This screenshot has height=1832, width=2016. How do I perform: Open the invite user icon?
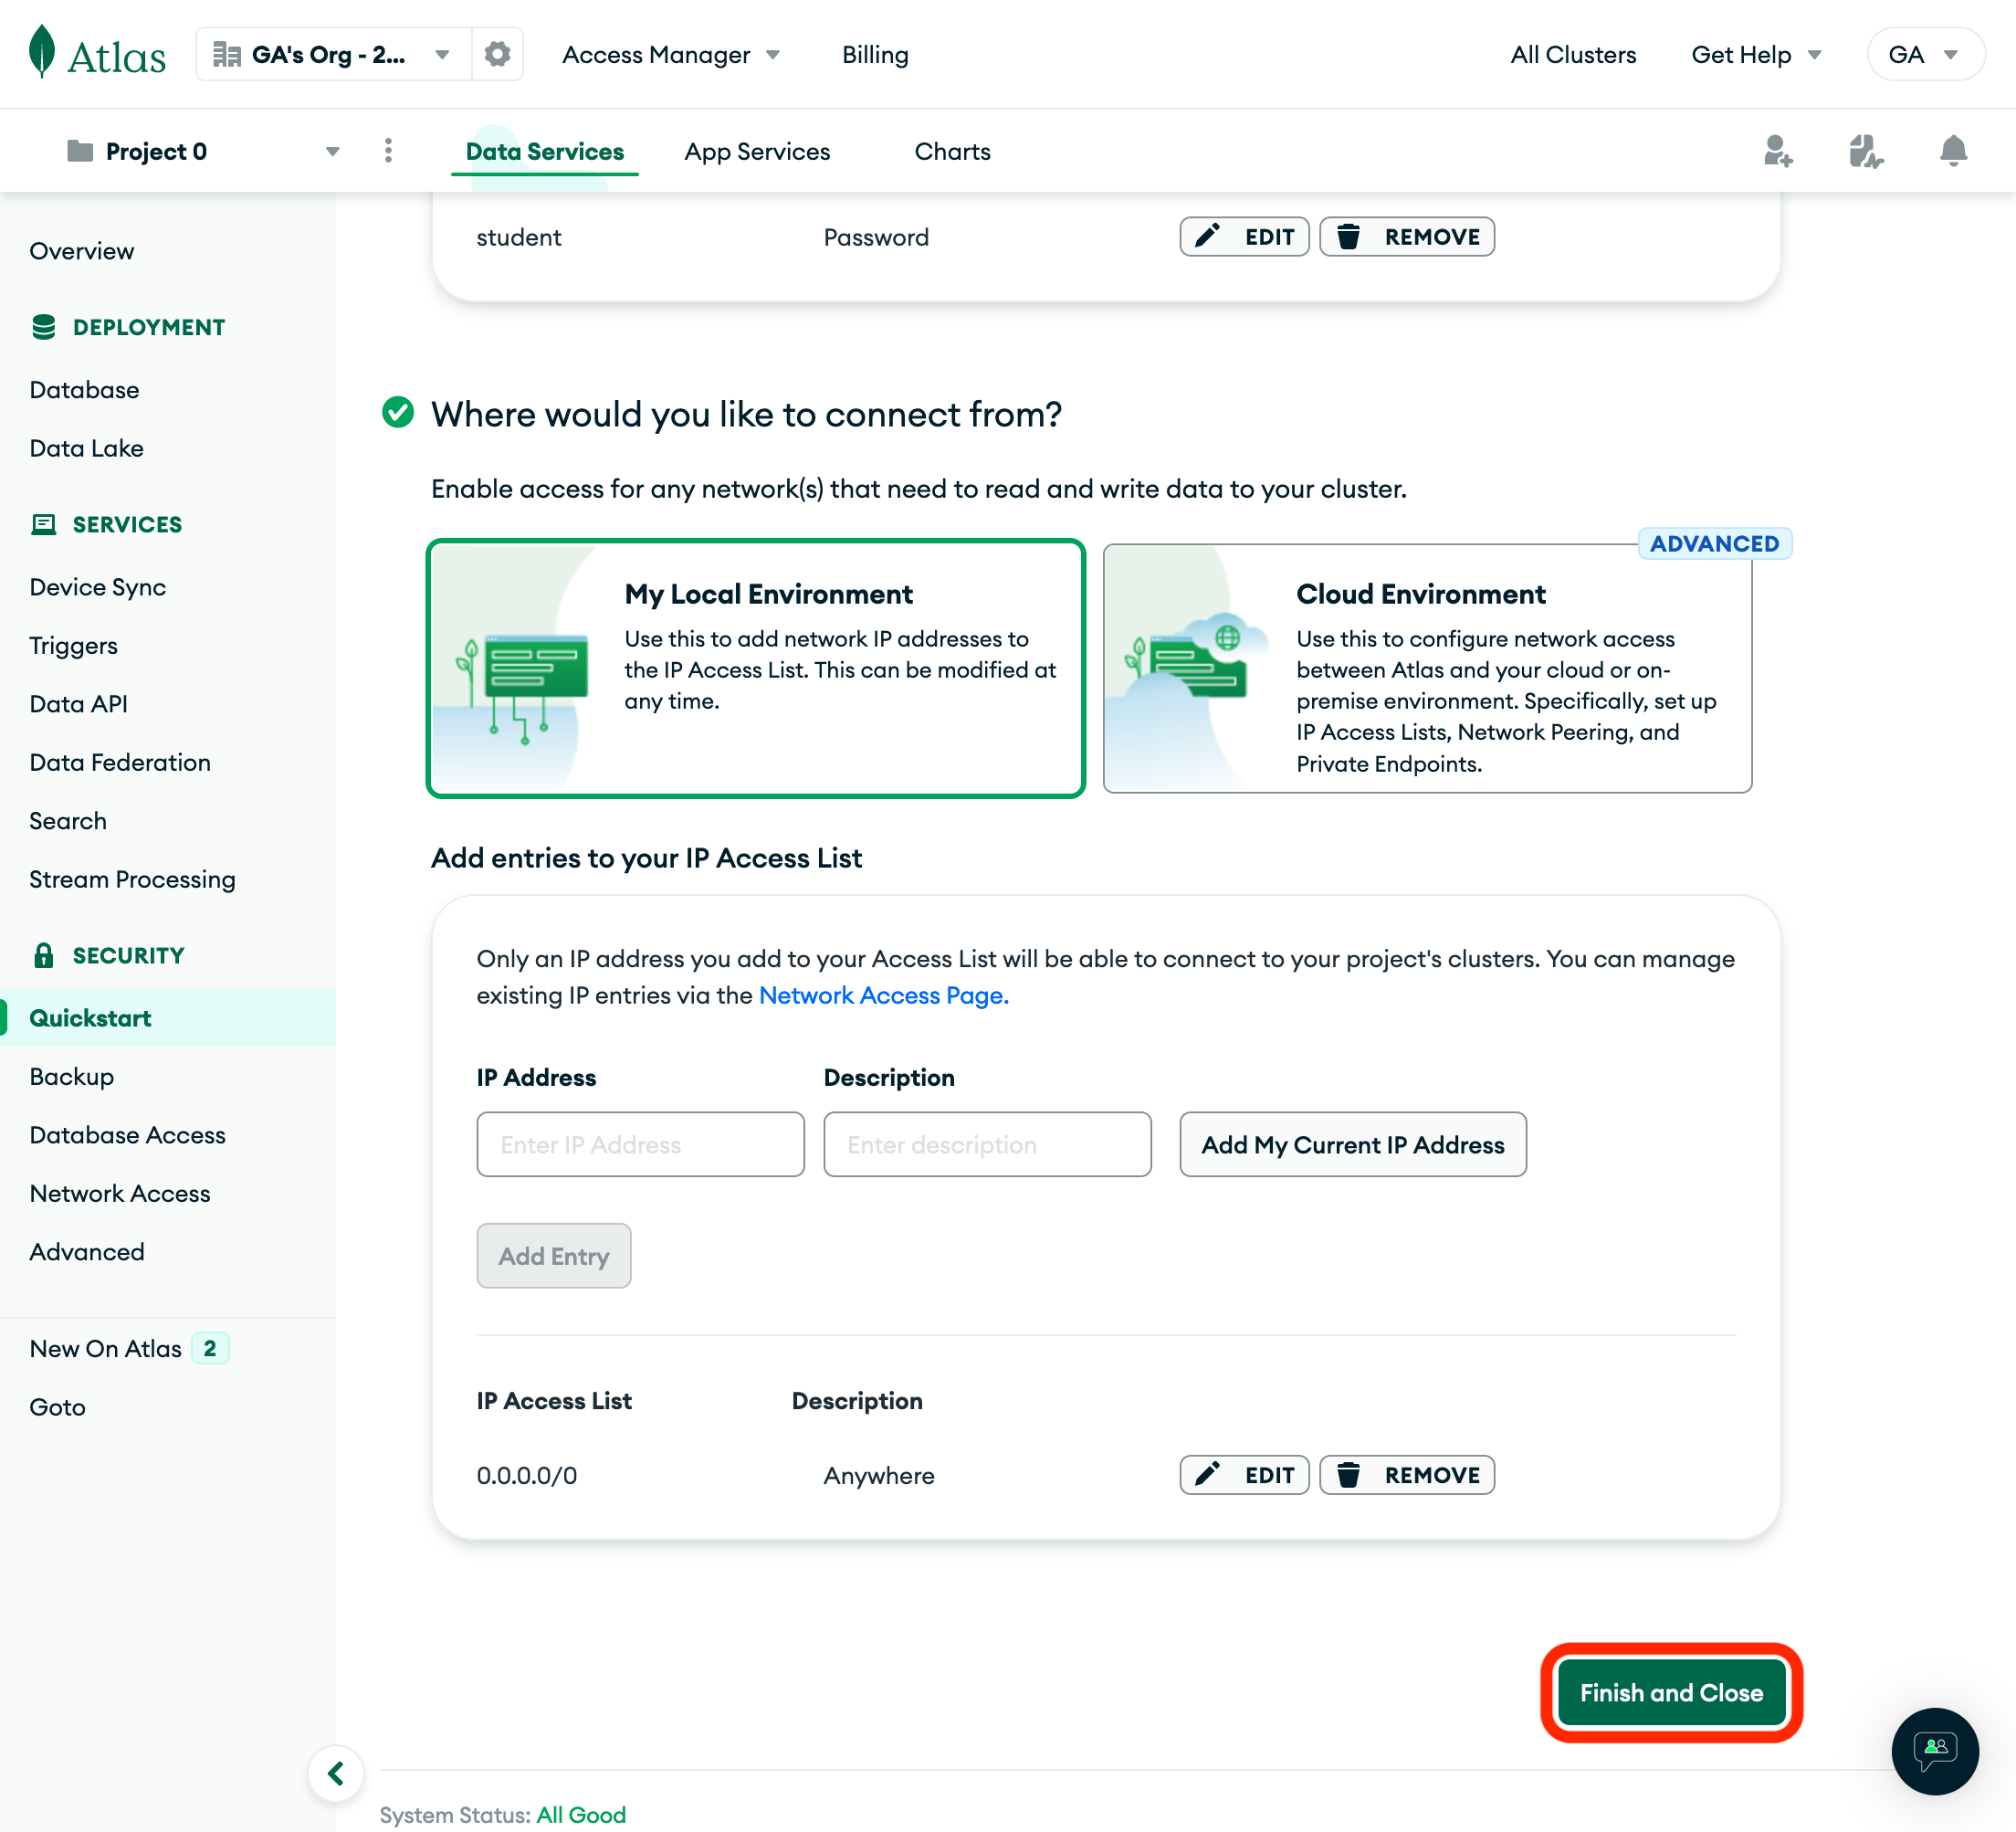click(1777, 151)
